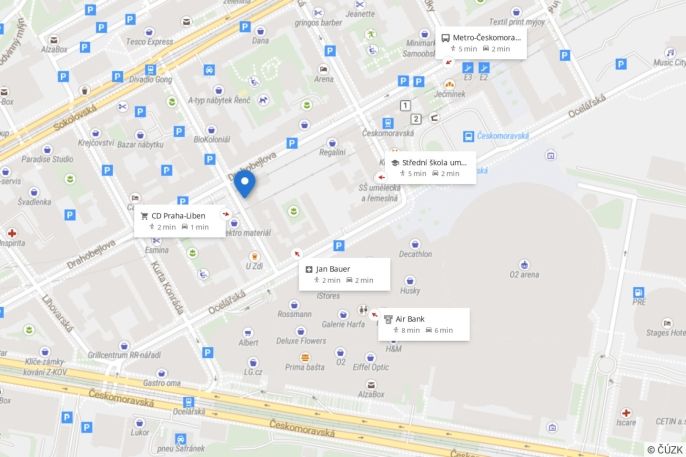Select the Husky shop marker
The height and width of the screenshot is (457, 686).
[410, 280]
